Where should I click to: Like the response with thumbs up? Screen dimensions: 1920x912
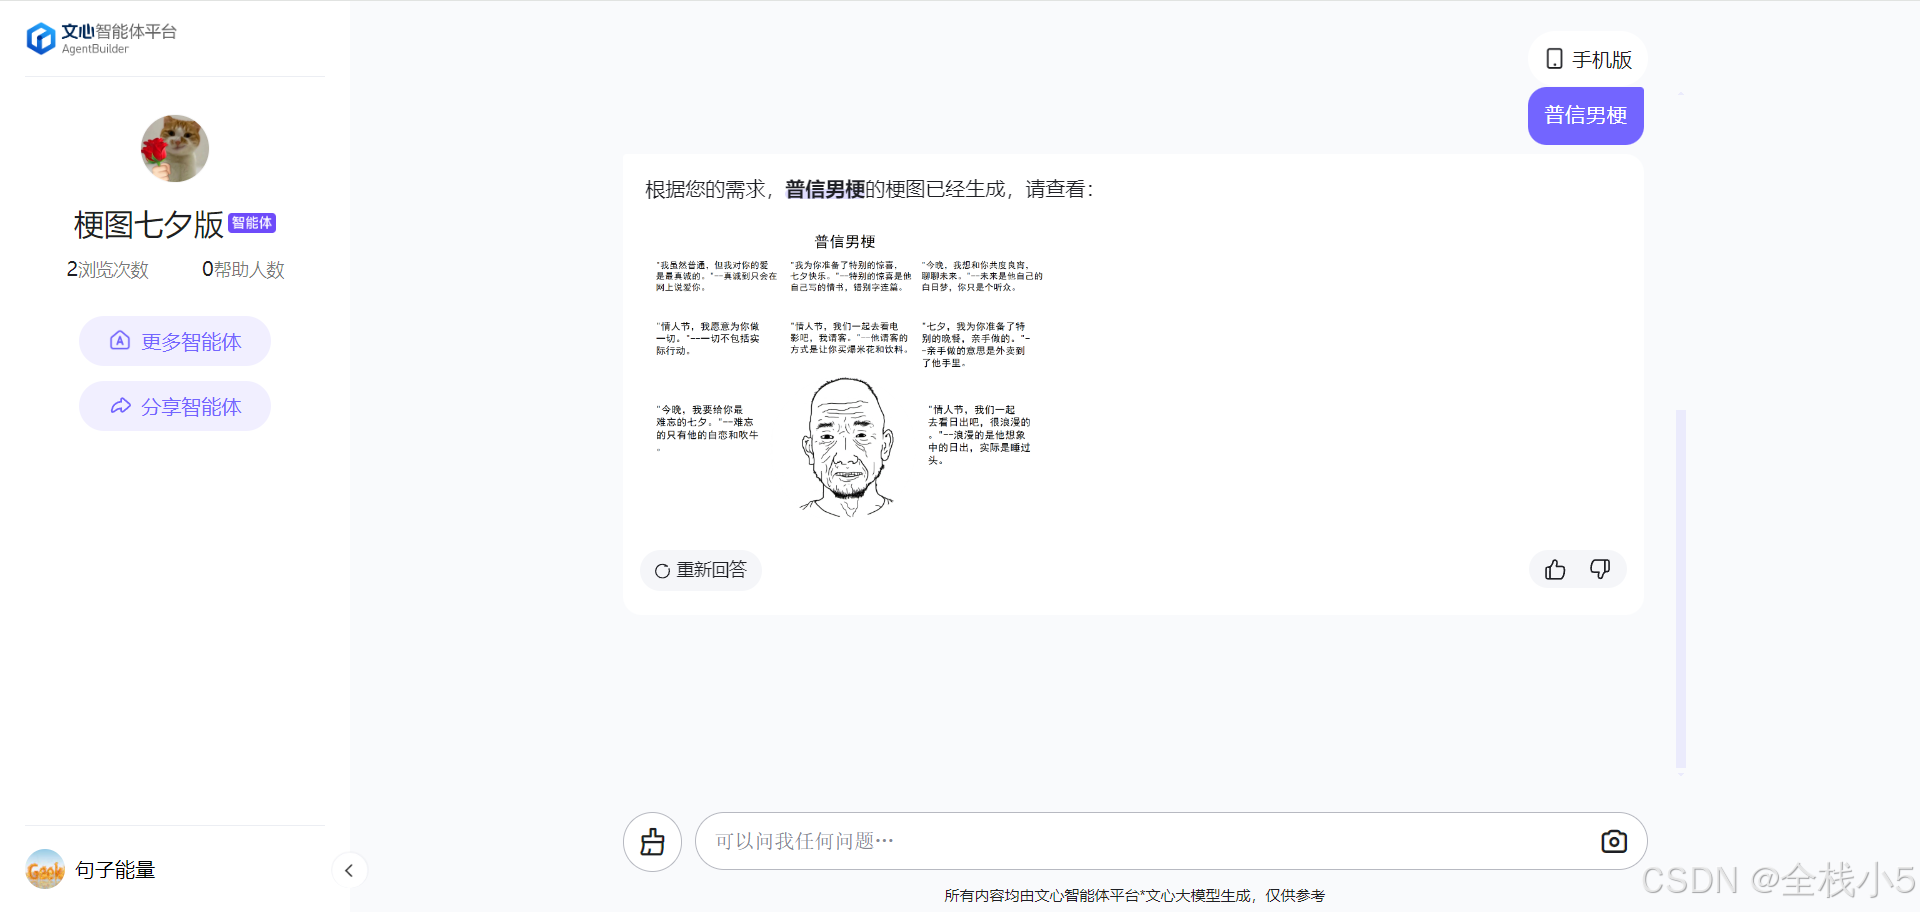(x=1555, y=569)
